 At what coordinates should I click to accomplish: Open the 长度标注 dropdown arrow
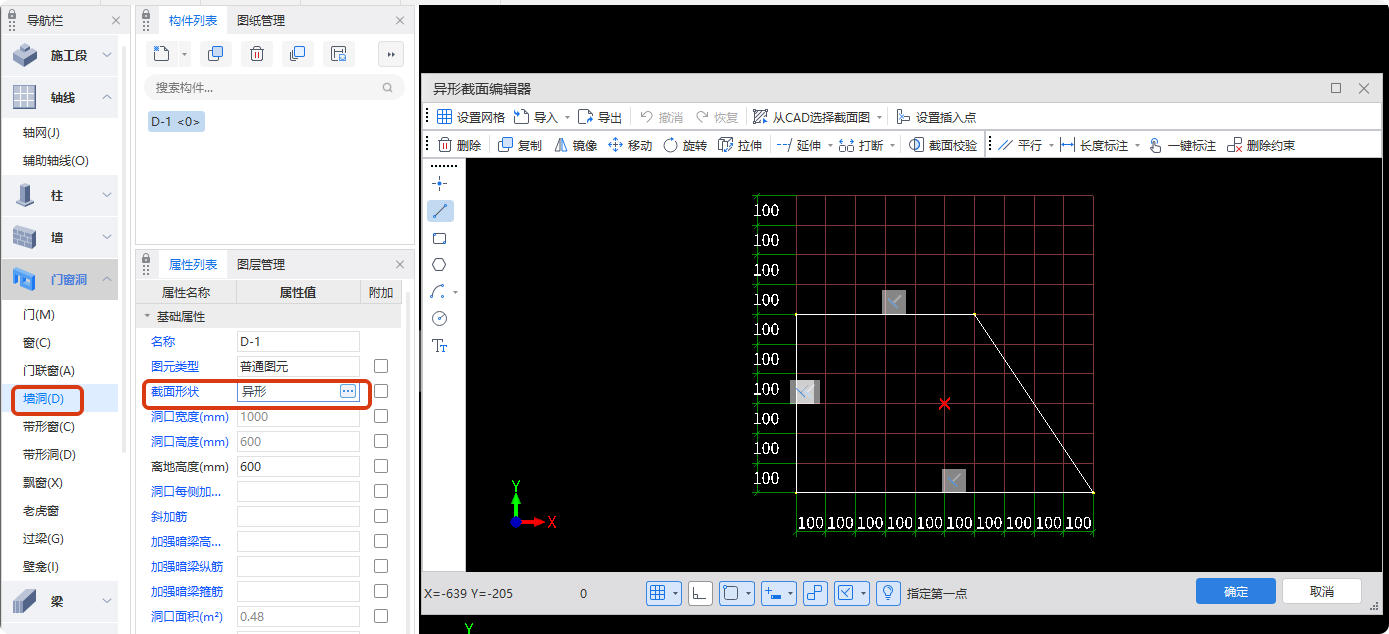1137,145
